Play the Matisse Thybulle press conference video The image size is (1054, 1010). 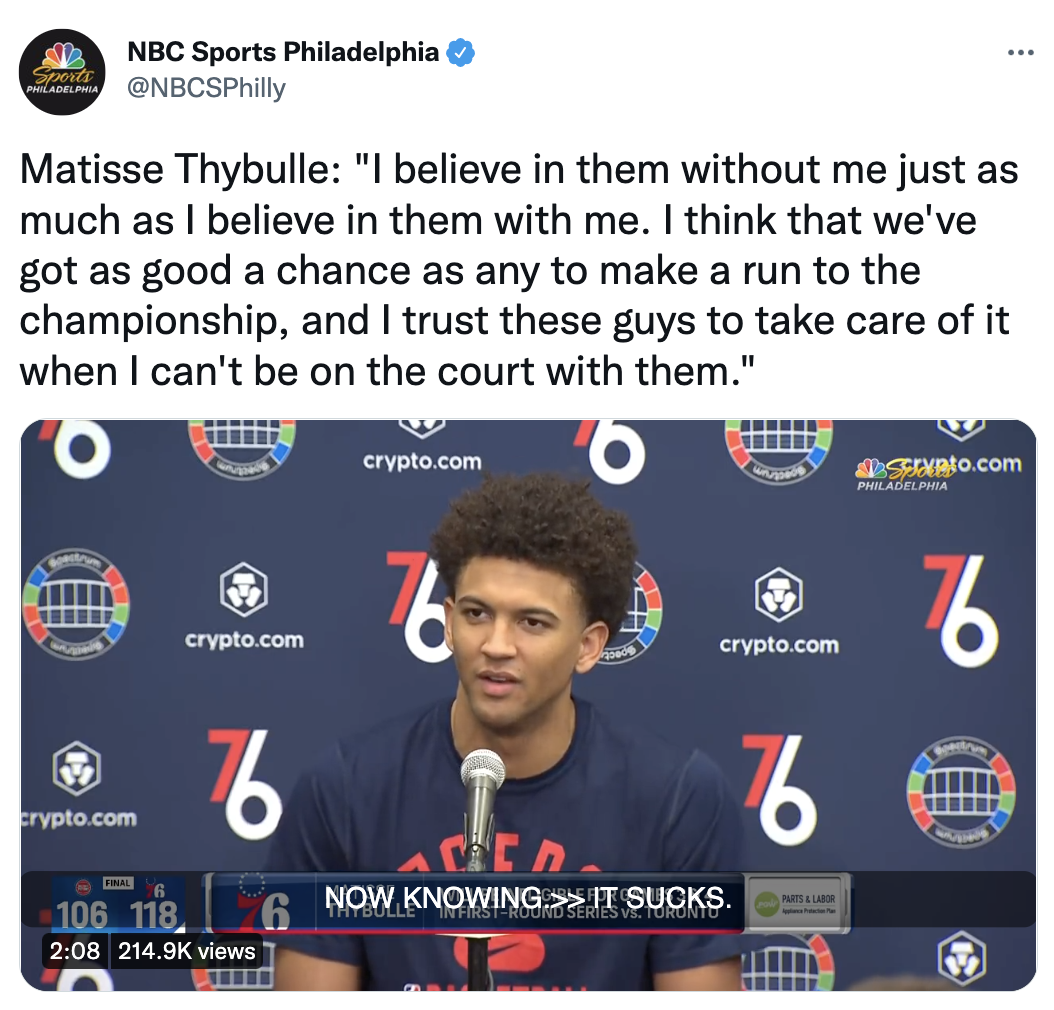click(528, 705)
